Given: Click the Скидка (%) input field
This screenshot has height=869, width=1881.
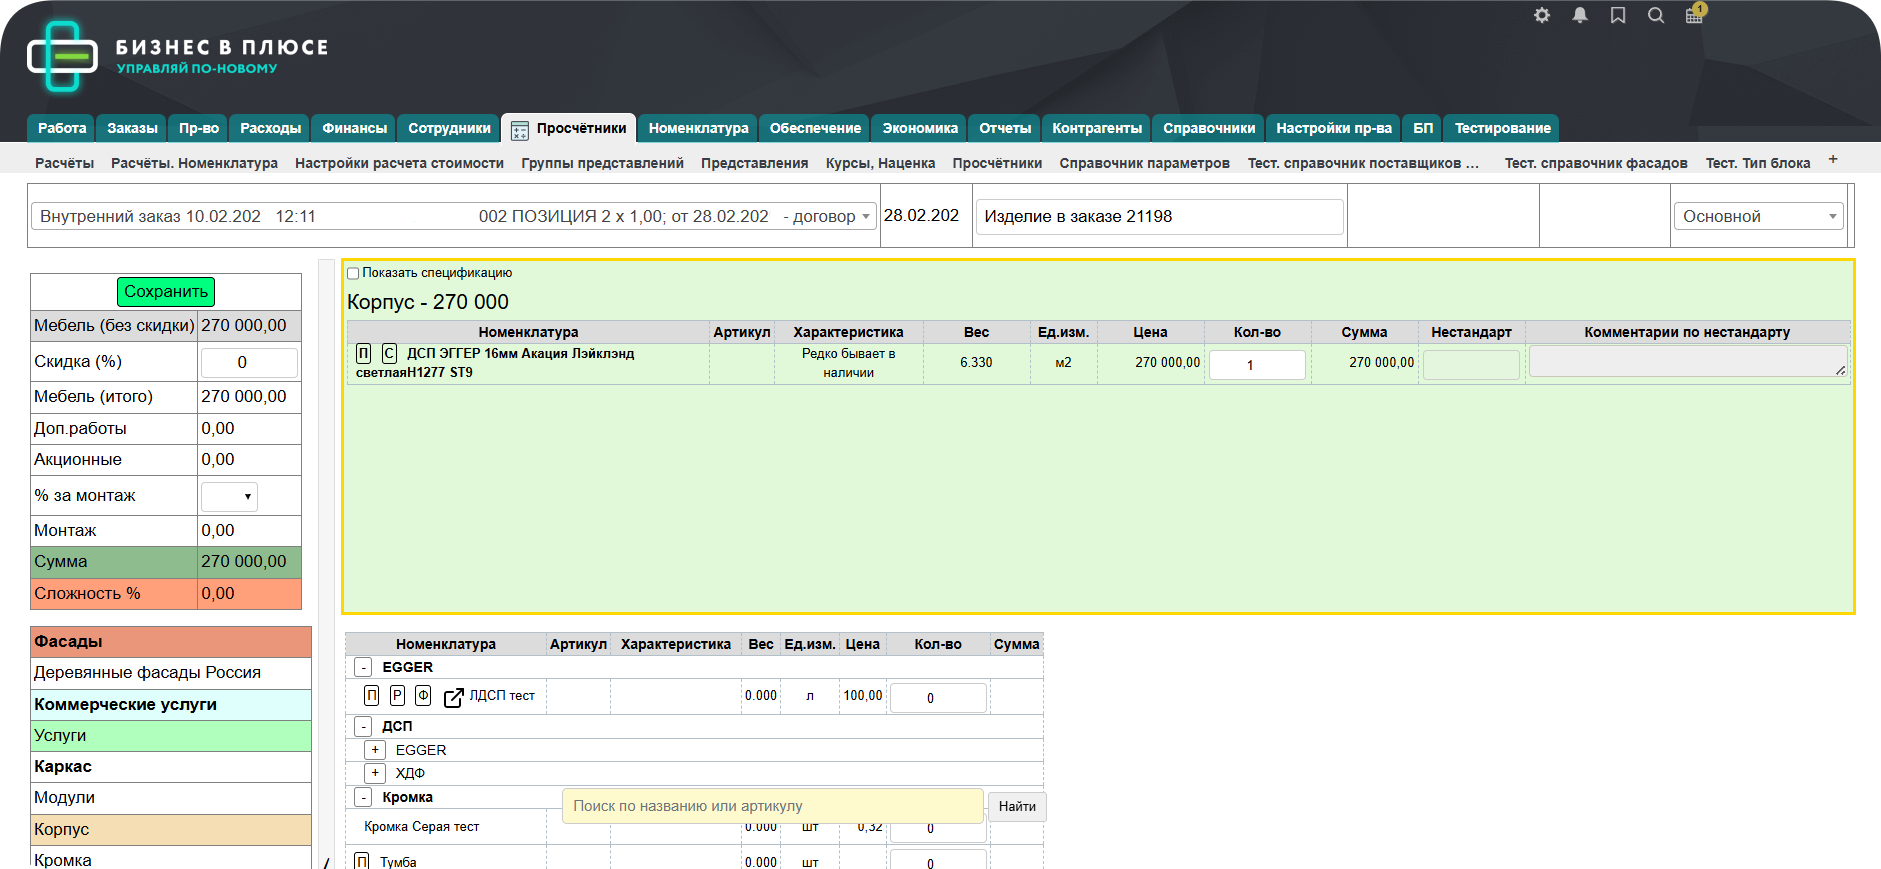Looking at the screenshot, I should pos(249,362).
